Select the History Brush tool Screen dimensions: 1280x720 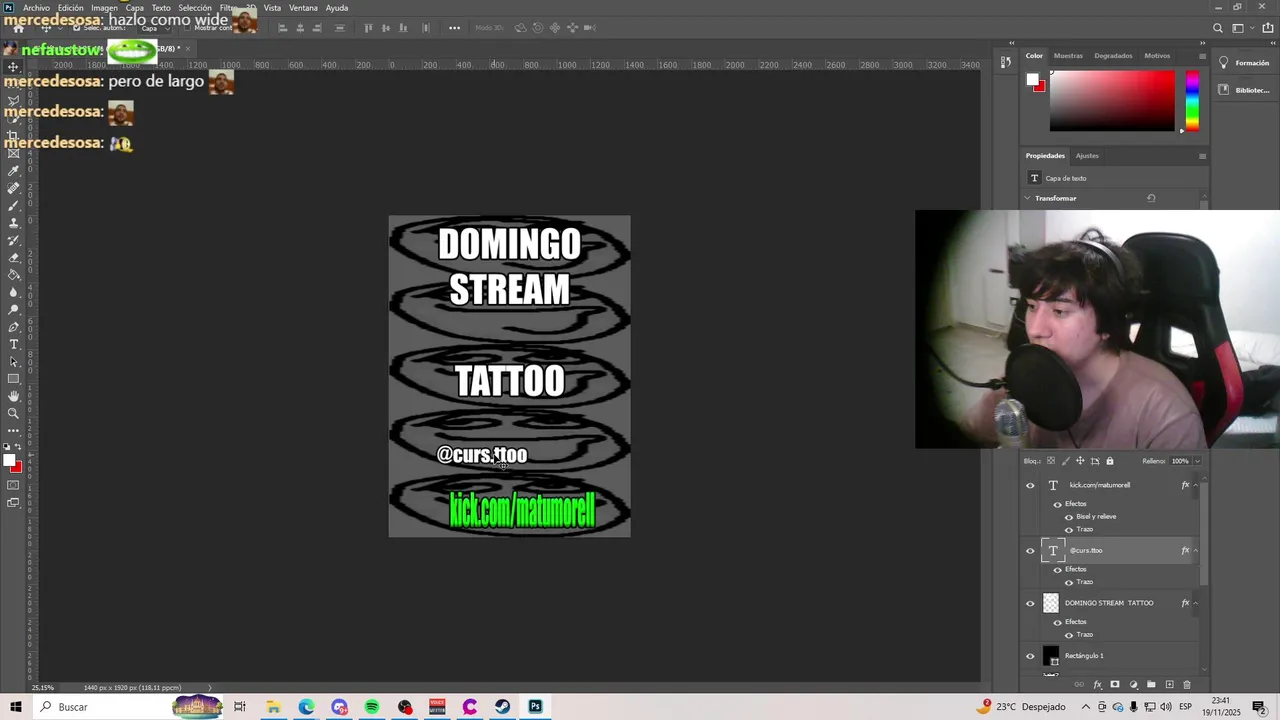[13, 240]
